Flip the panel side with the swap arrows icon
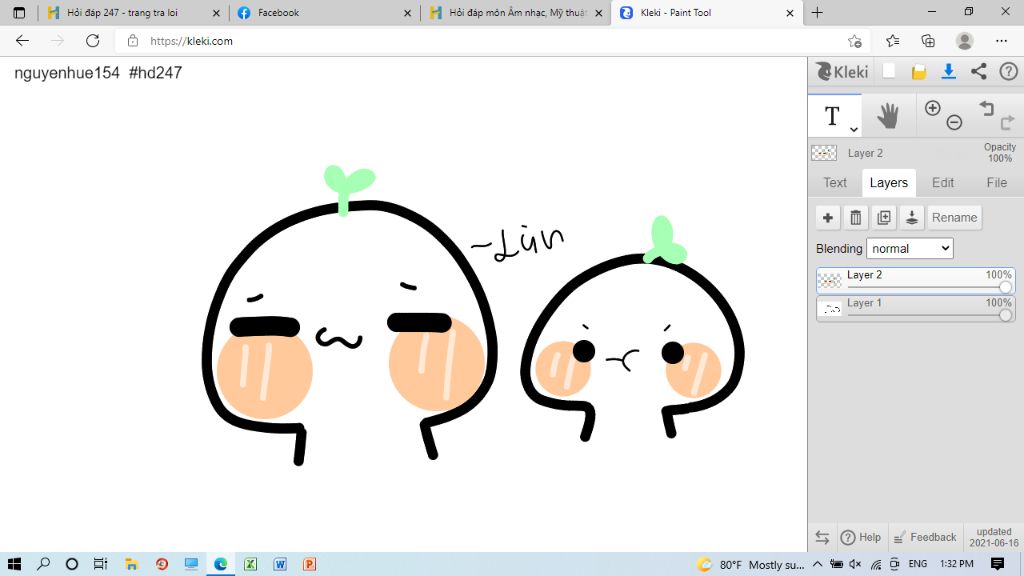Image resolution: width=1024 pixels, height=576 pixels. click(822, 537)
